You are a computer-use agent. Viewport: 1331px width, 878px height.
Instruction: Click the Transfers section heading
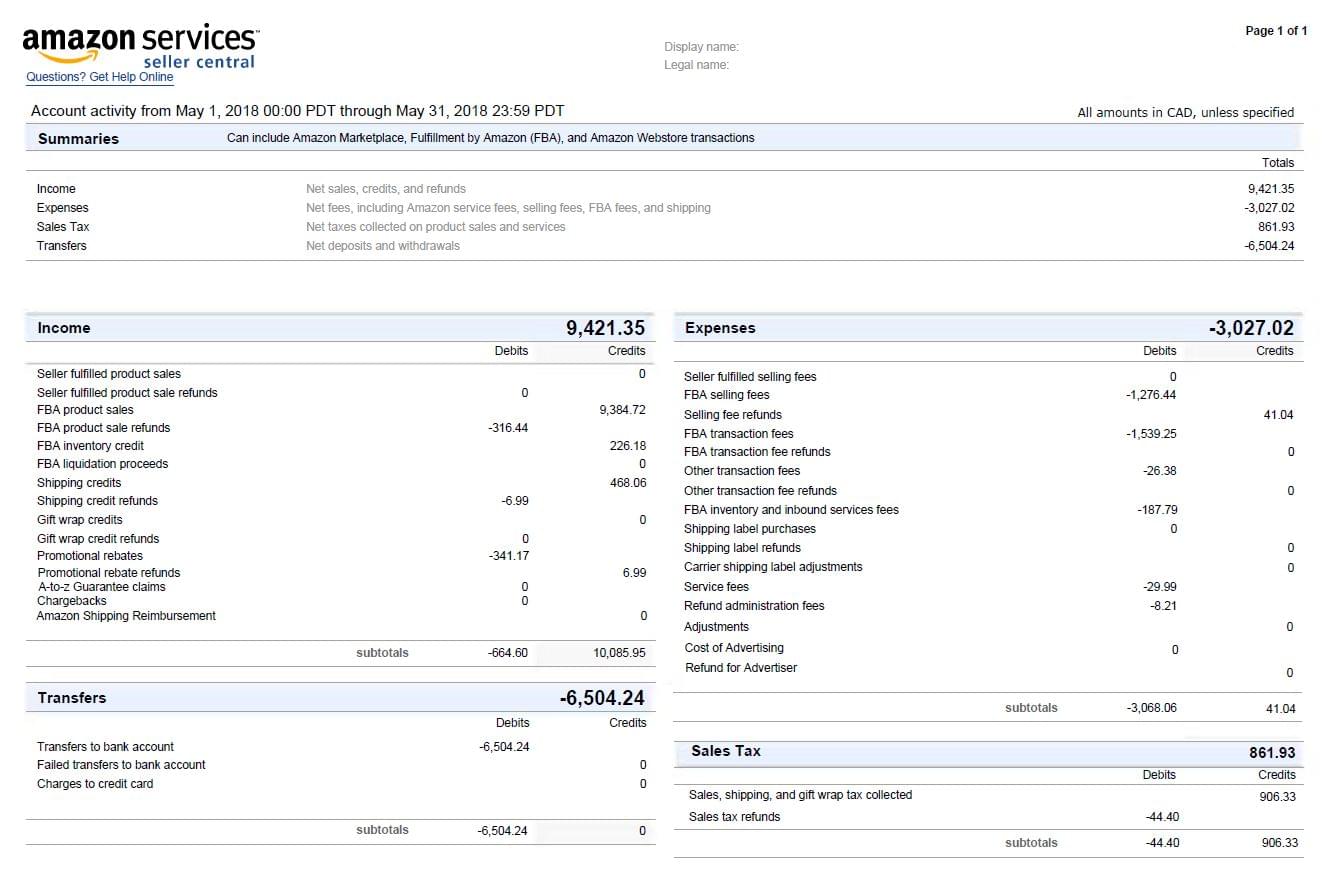[72, 698]
